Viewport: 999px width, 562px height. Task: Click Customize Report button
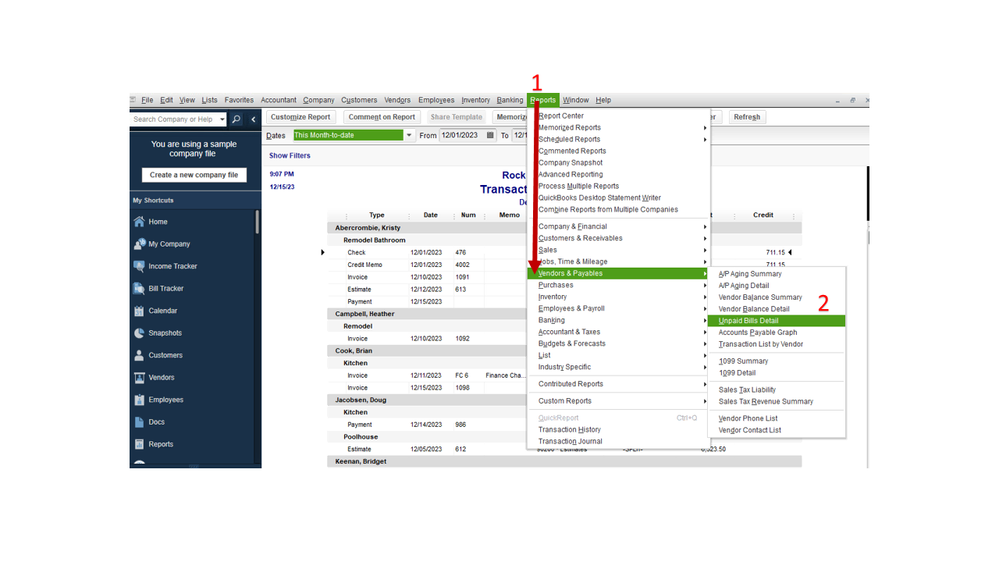(300, 117)
